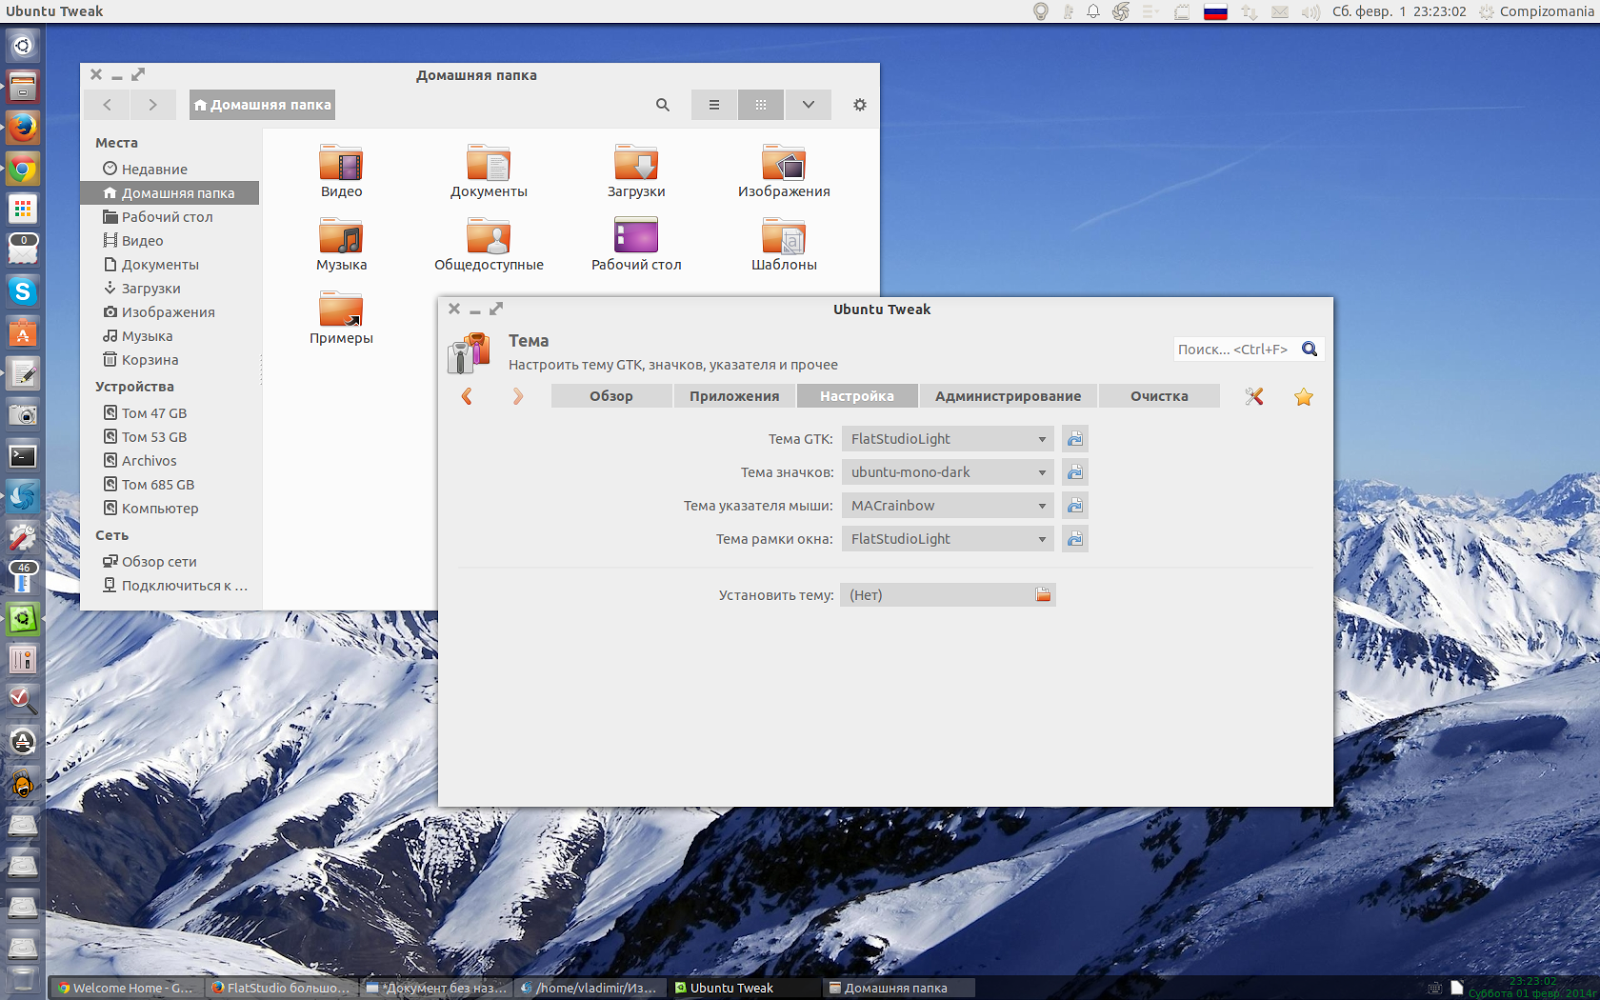Switch to Welcome Home taskbar window

click(x=125, y=988)
